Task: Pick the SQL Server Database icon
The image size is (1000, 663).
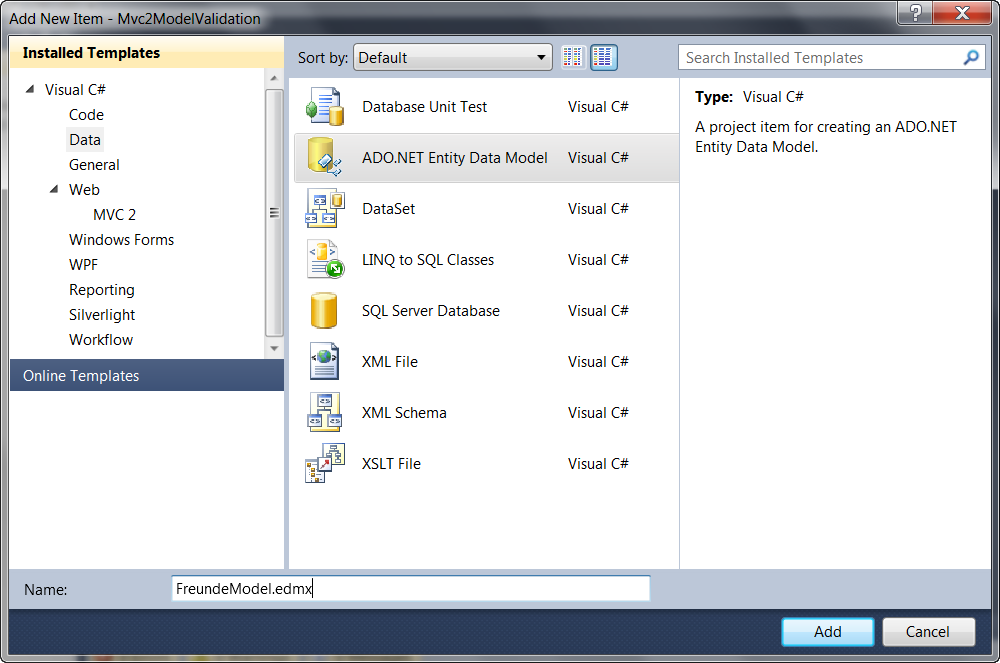Action: (324, 311)
